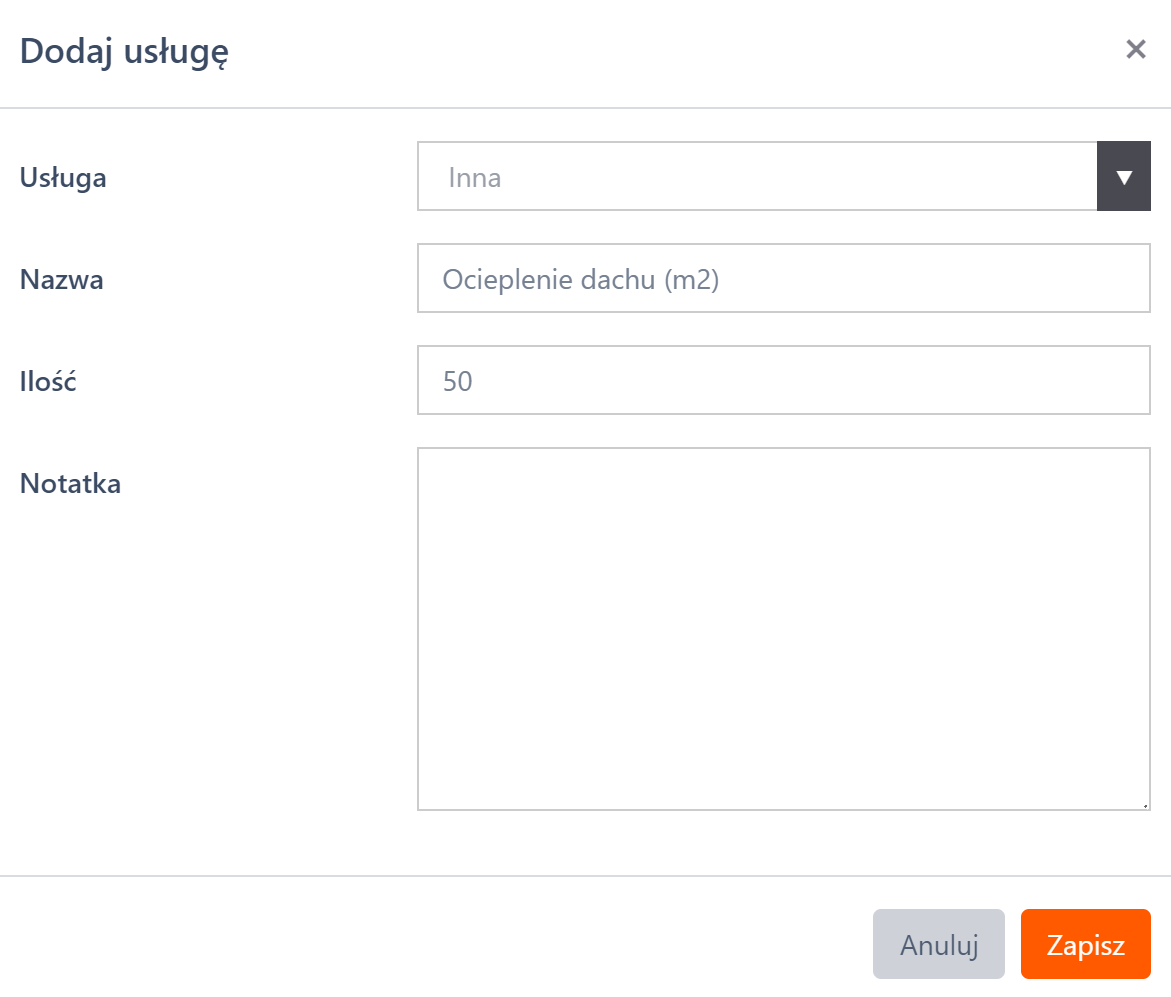Click the Nazwa field label
This screenshot has width=1171, height=997.
62,280
